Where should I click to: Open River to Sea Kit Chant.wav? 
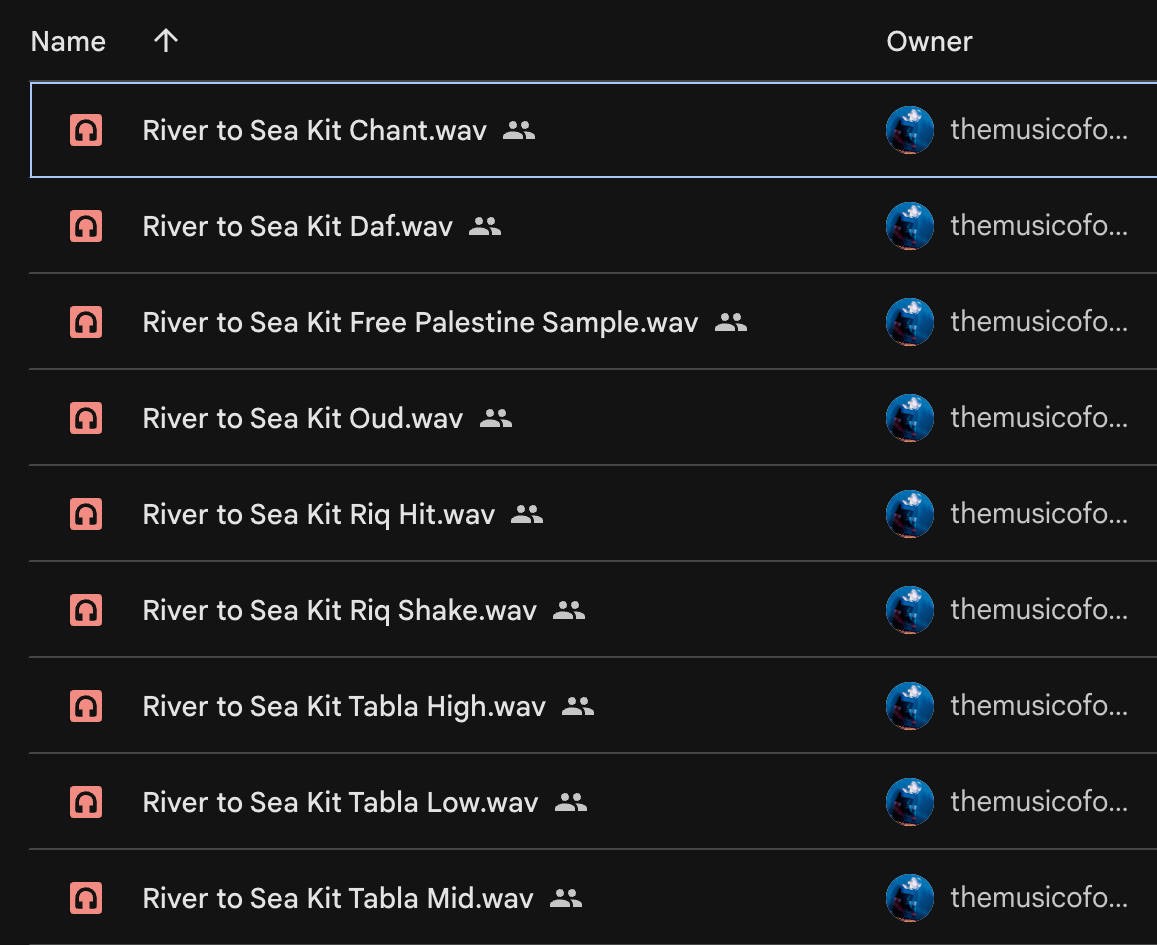[314, 130]
